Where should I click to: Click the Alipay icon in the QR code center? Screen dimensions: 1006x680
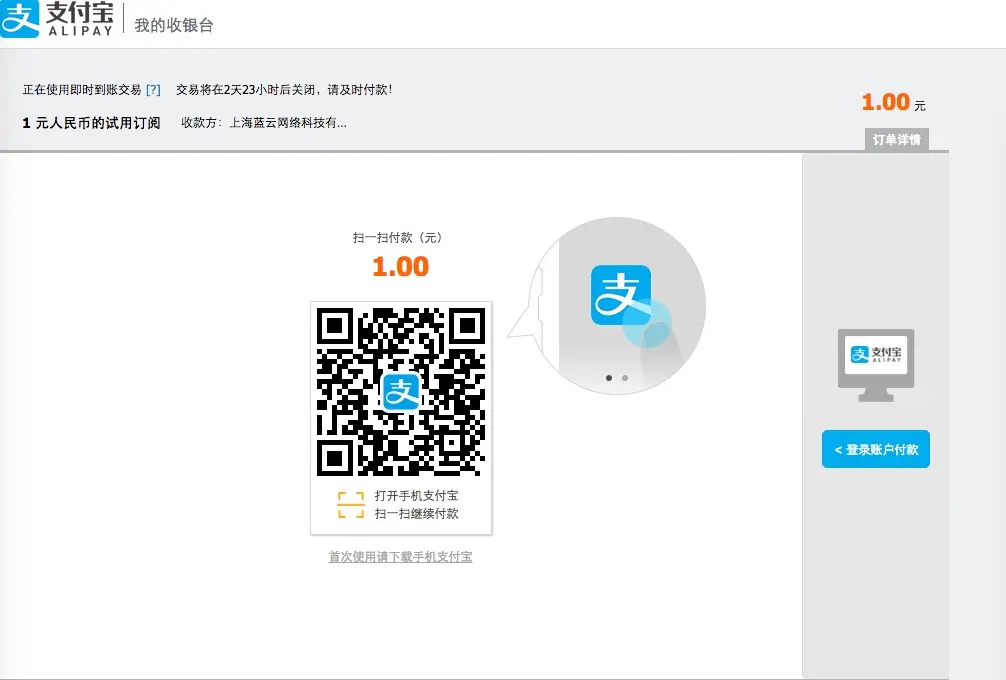[x=401, y=391]
